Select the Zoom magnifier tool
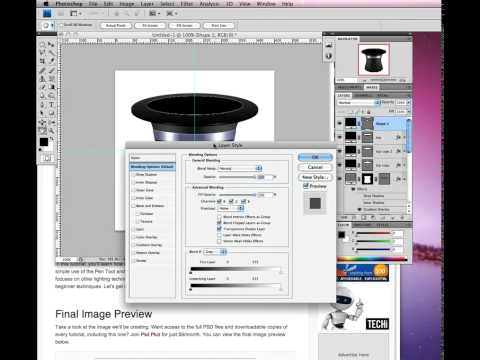Viewport: 480px width, 360px height. point(52,130)
